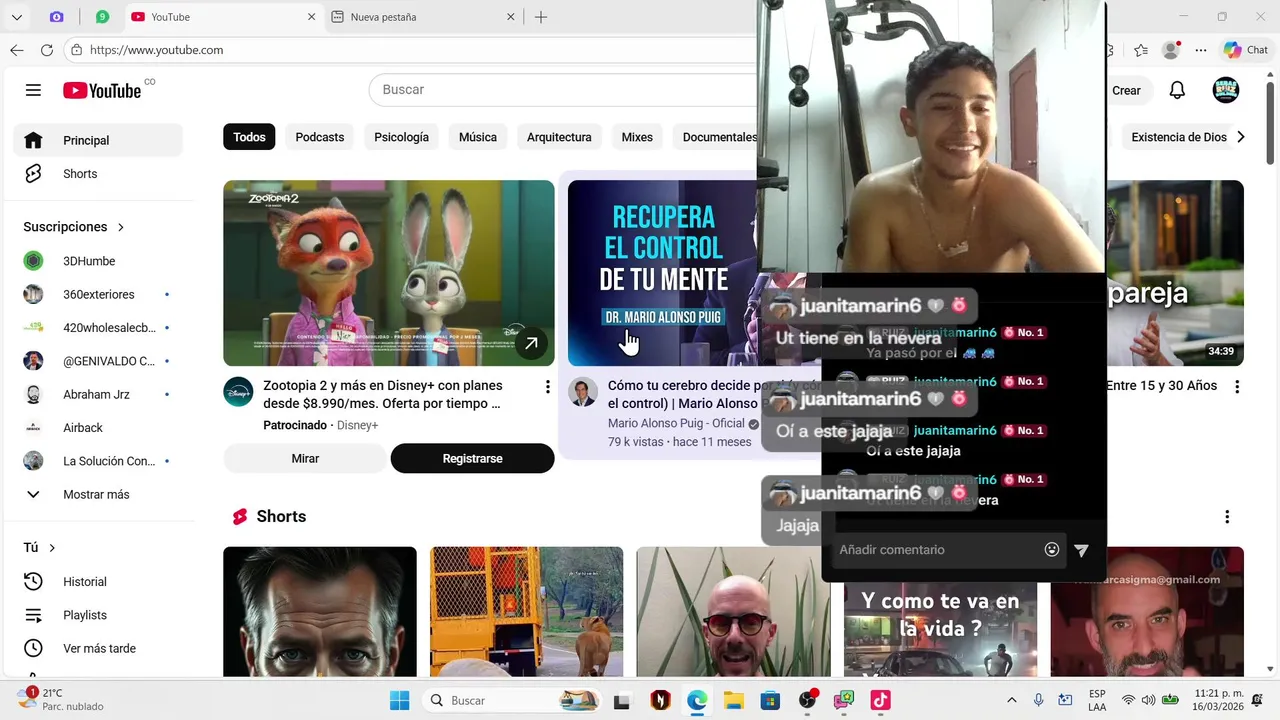Open Microsoft Edge from taskbar
Viewport: 1280px width, 720px height.
coord(697,700)
